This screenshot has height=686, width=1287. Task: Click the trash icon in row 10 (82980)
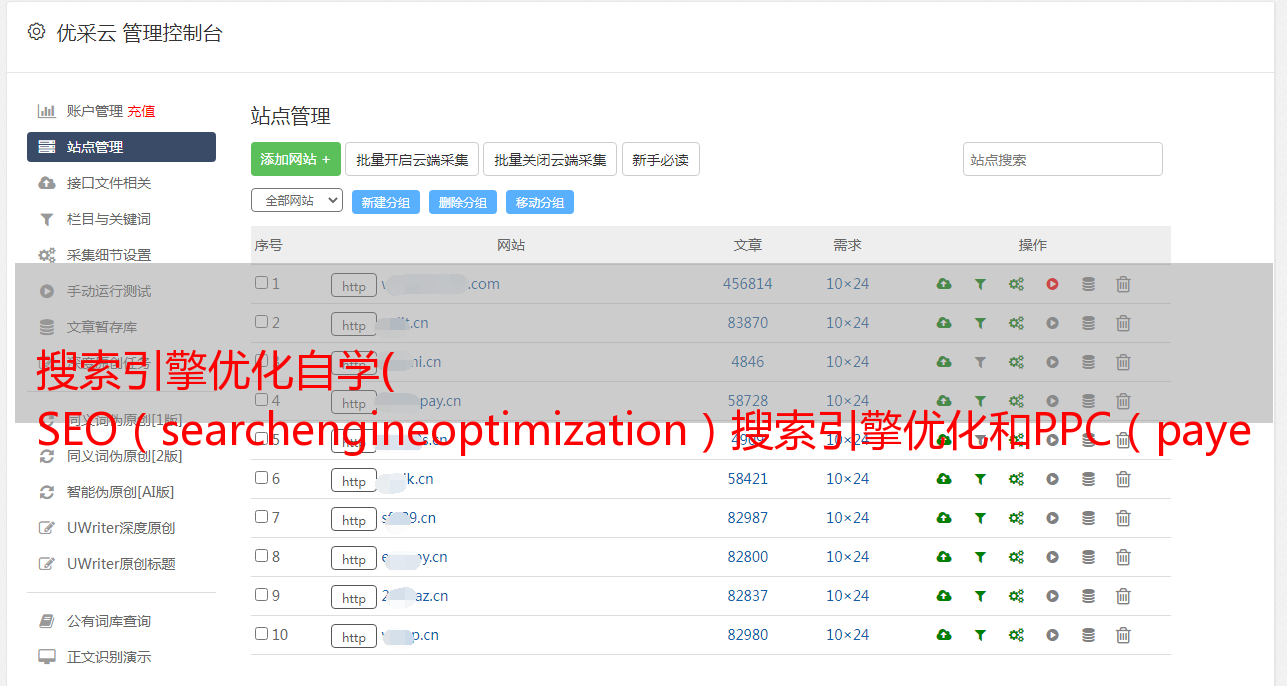click(x=1123, y=635)
